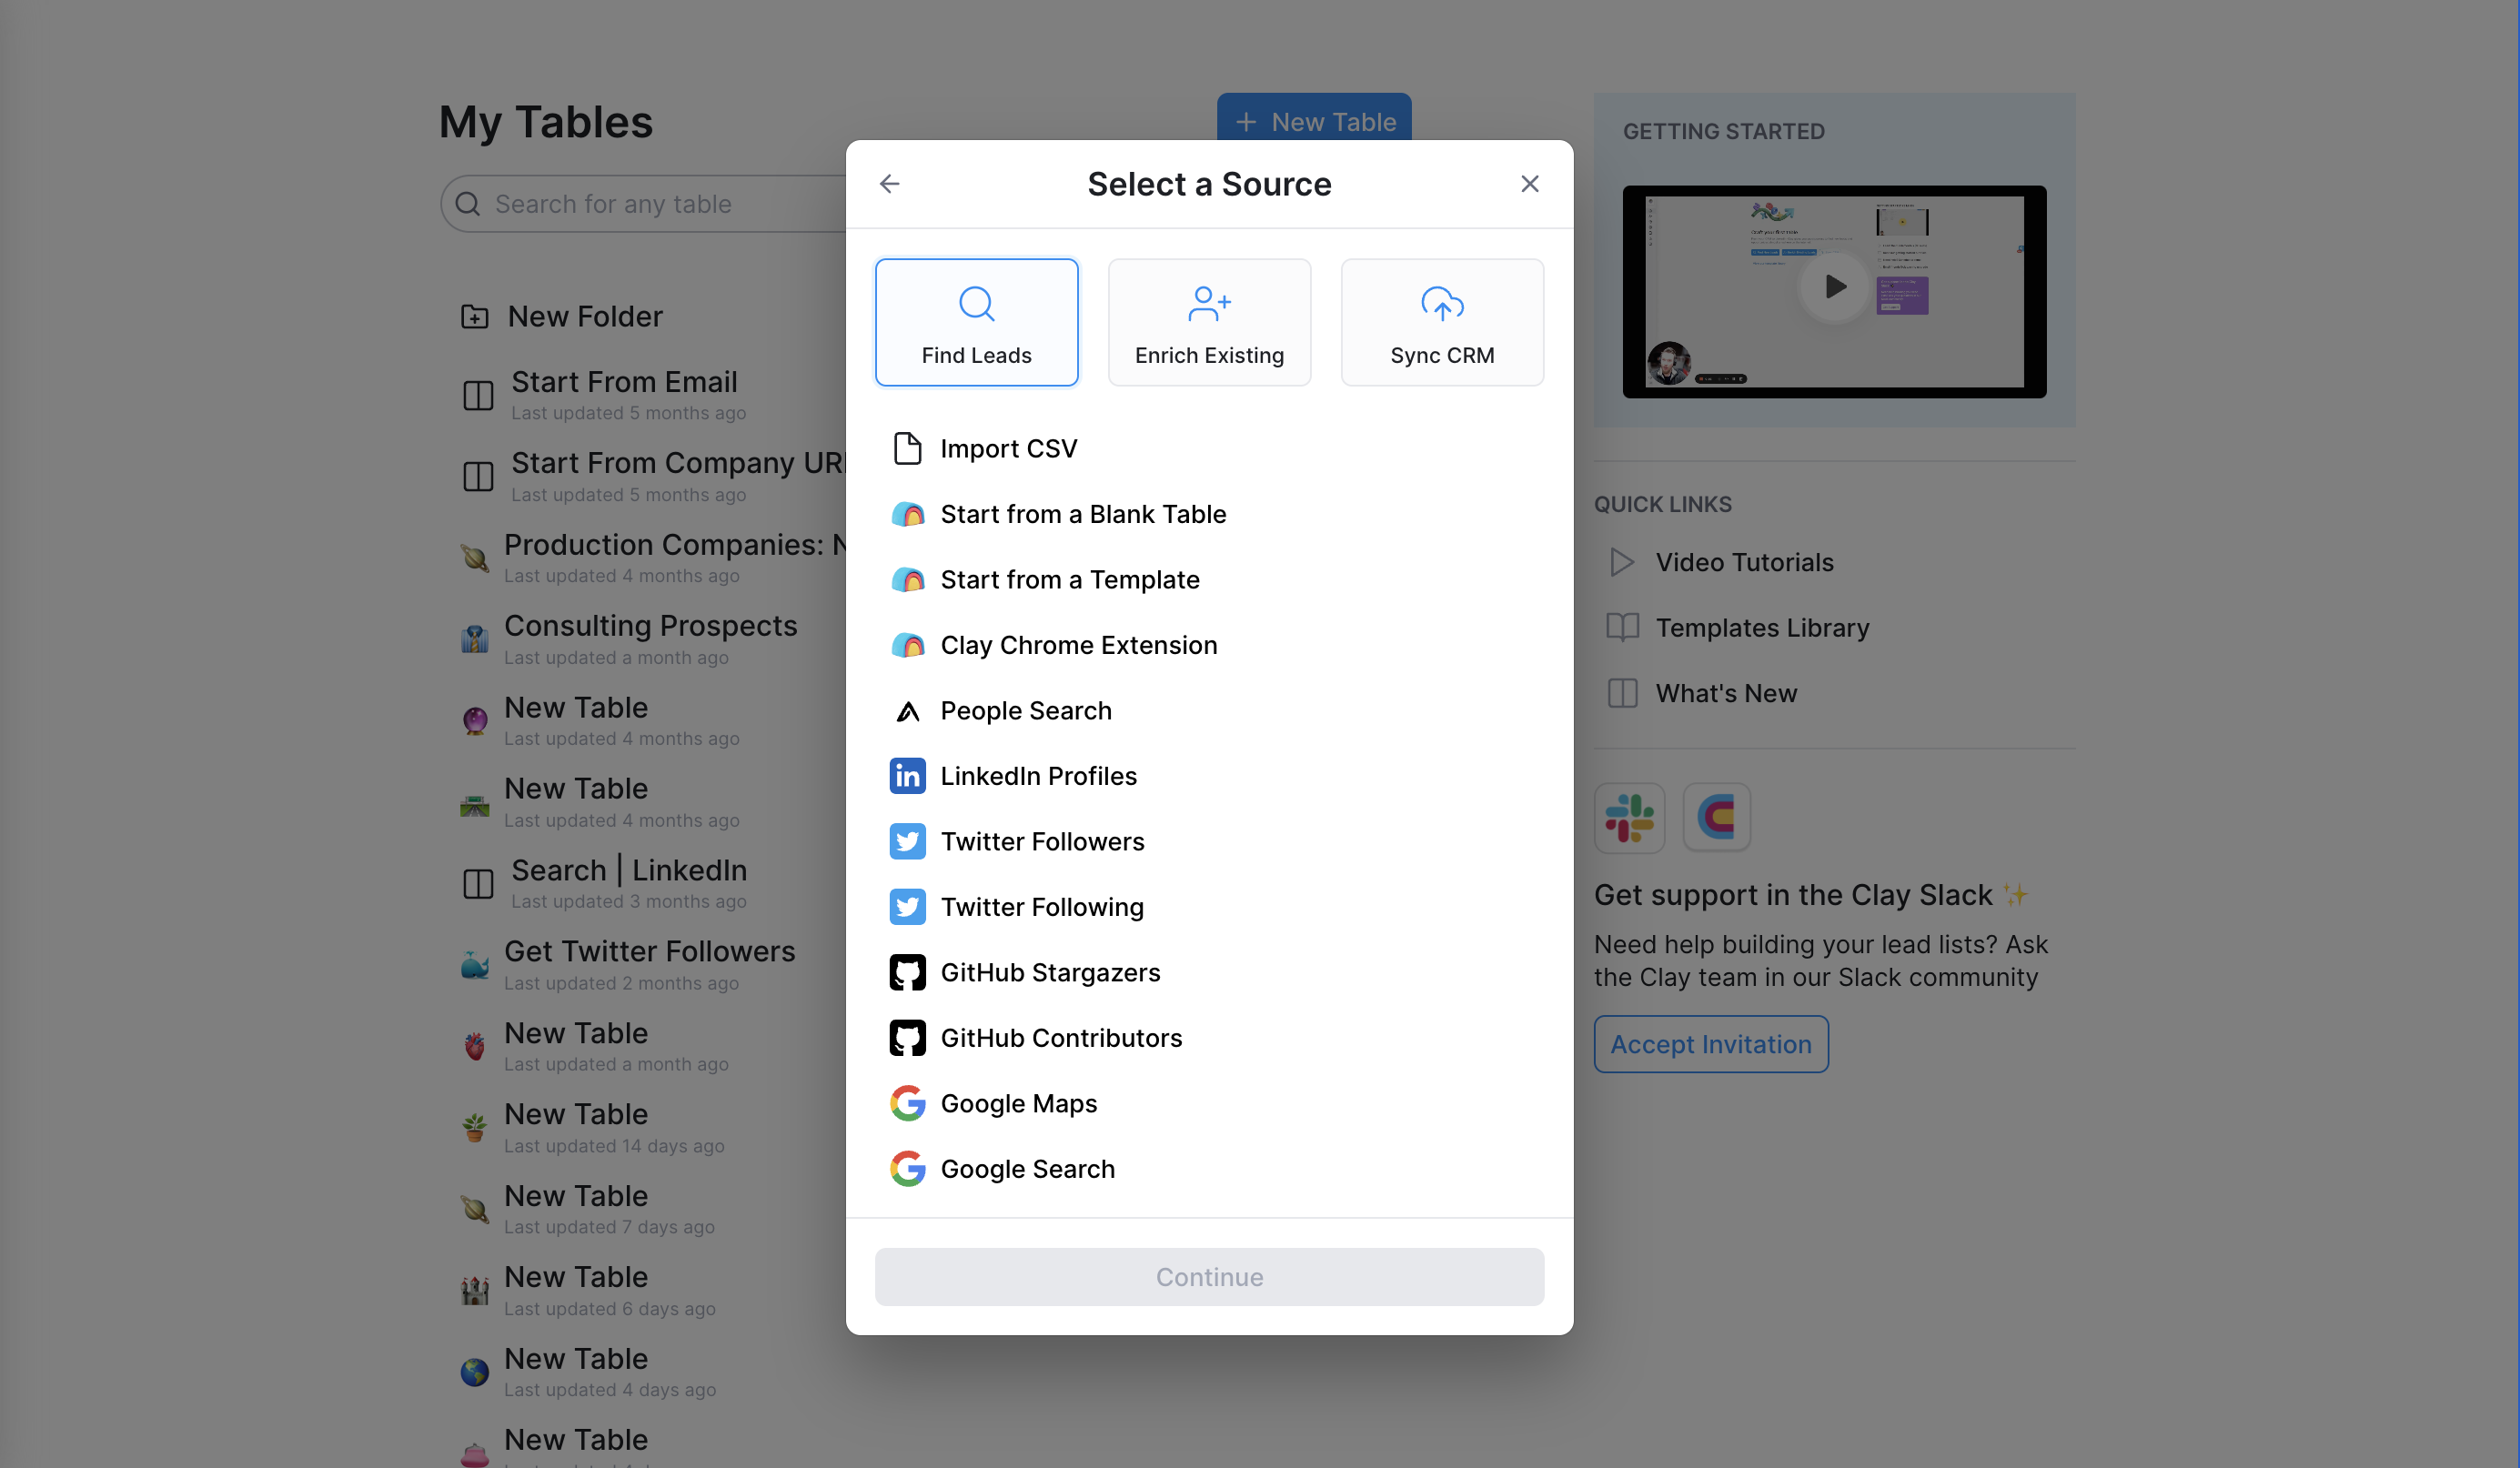Click the Search | LinkedIn table icon
Viewport: 2520px width, 1468px height.
[x=478, y=884]
